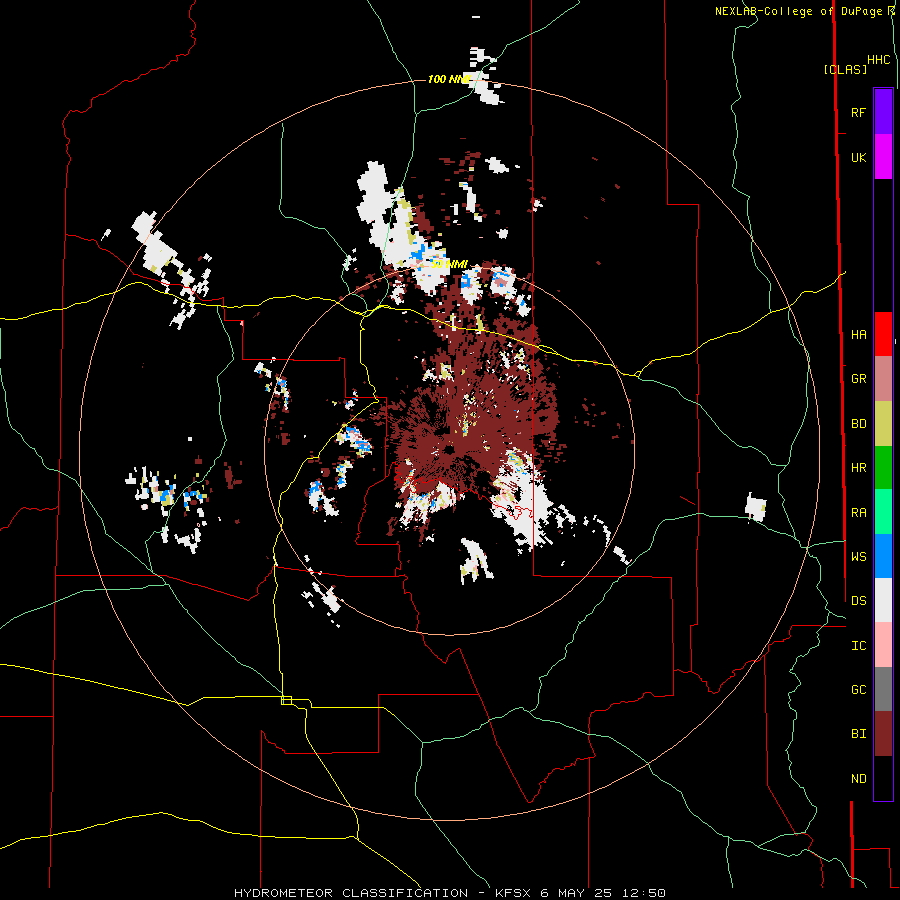The height and width of the screenshot is (900, 900).
Task: Select the gray GC legend swatch
Action: pos(883,689)
